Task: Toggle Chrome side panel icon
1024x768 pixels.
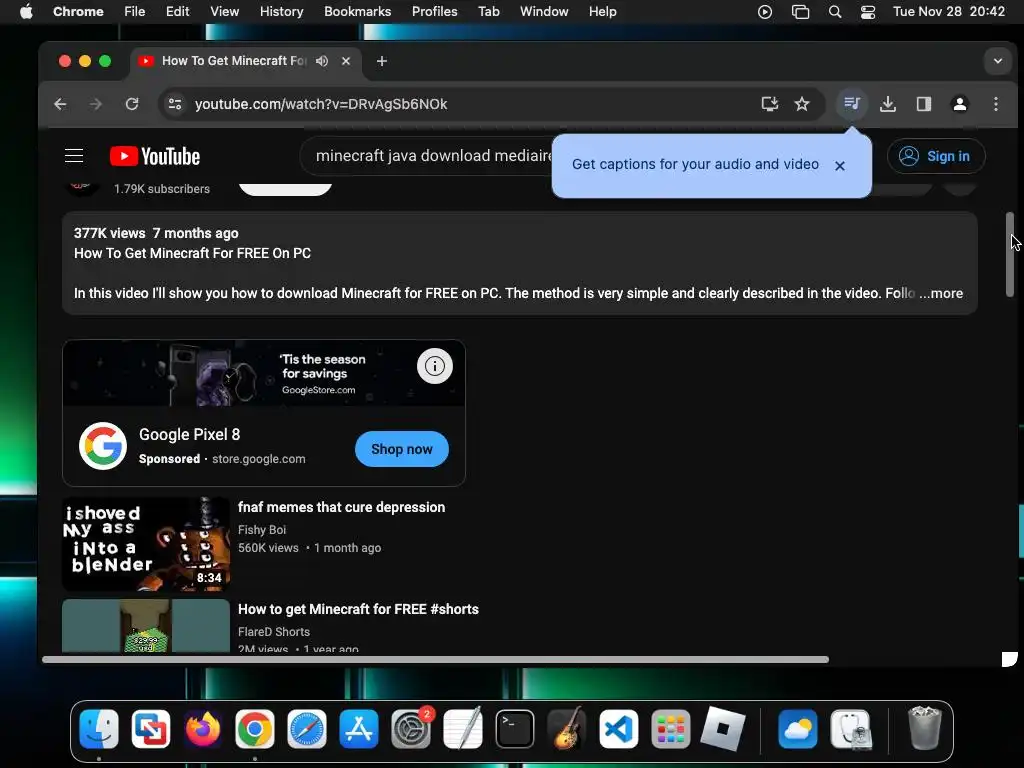Action: pos(923,104)
